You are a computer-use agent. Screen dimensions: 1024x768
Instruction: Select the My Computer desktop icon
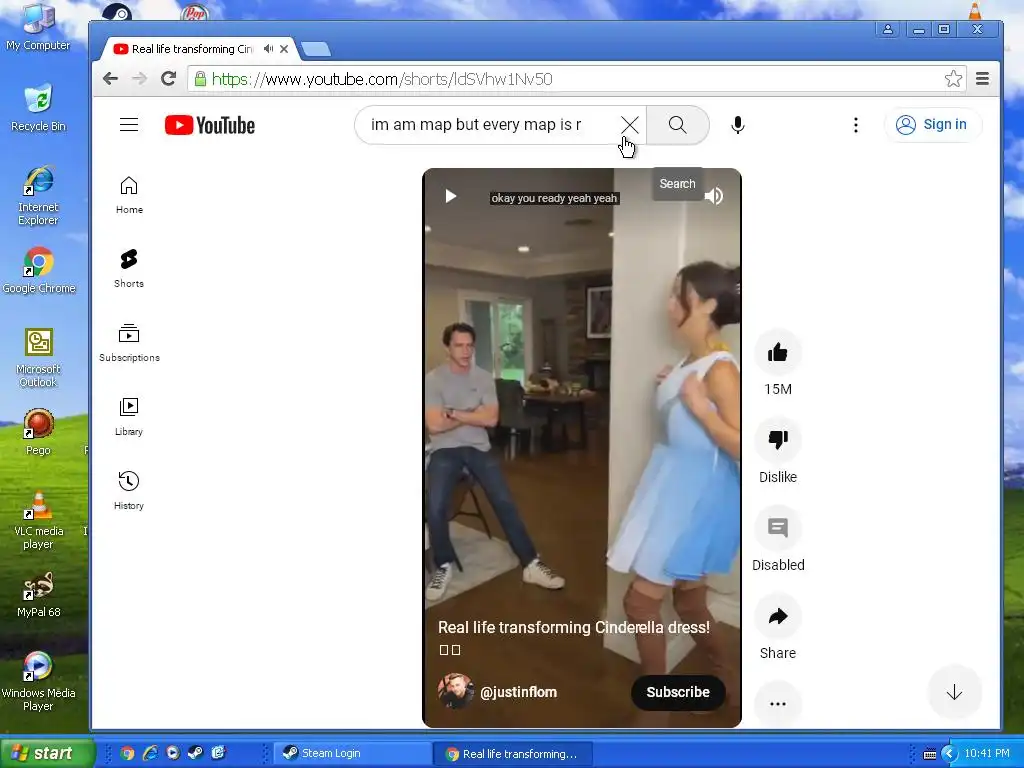click(38, 26)
